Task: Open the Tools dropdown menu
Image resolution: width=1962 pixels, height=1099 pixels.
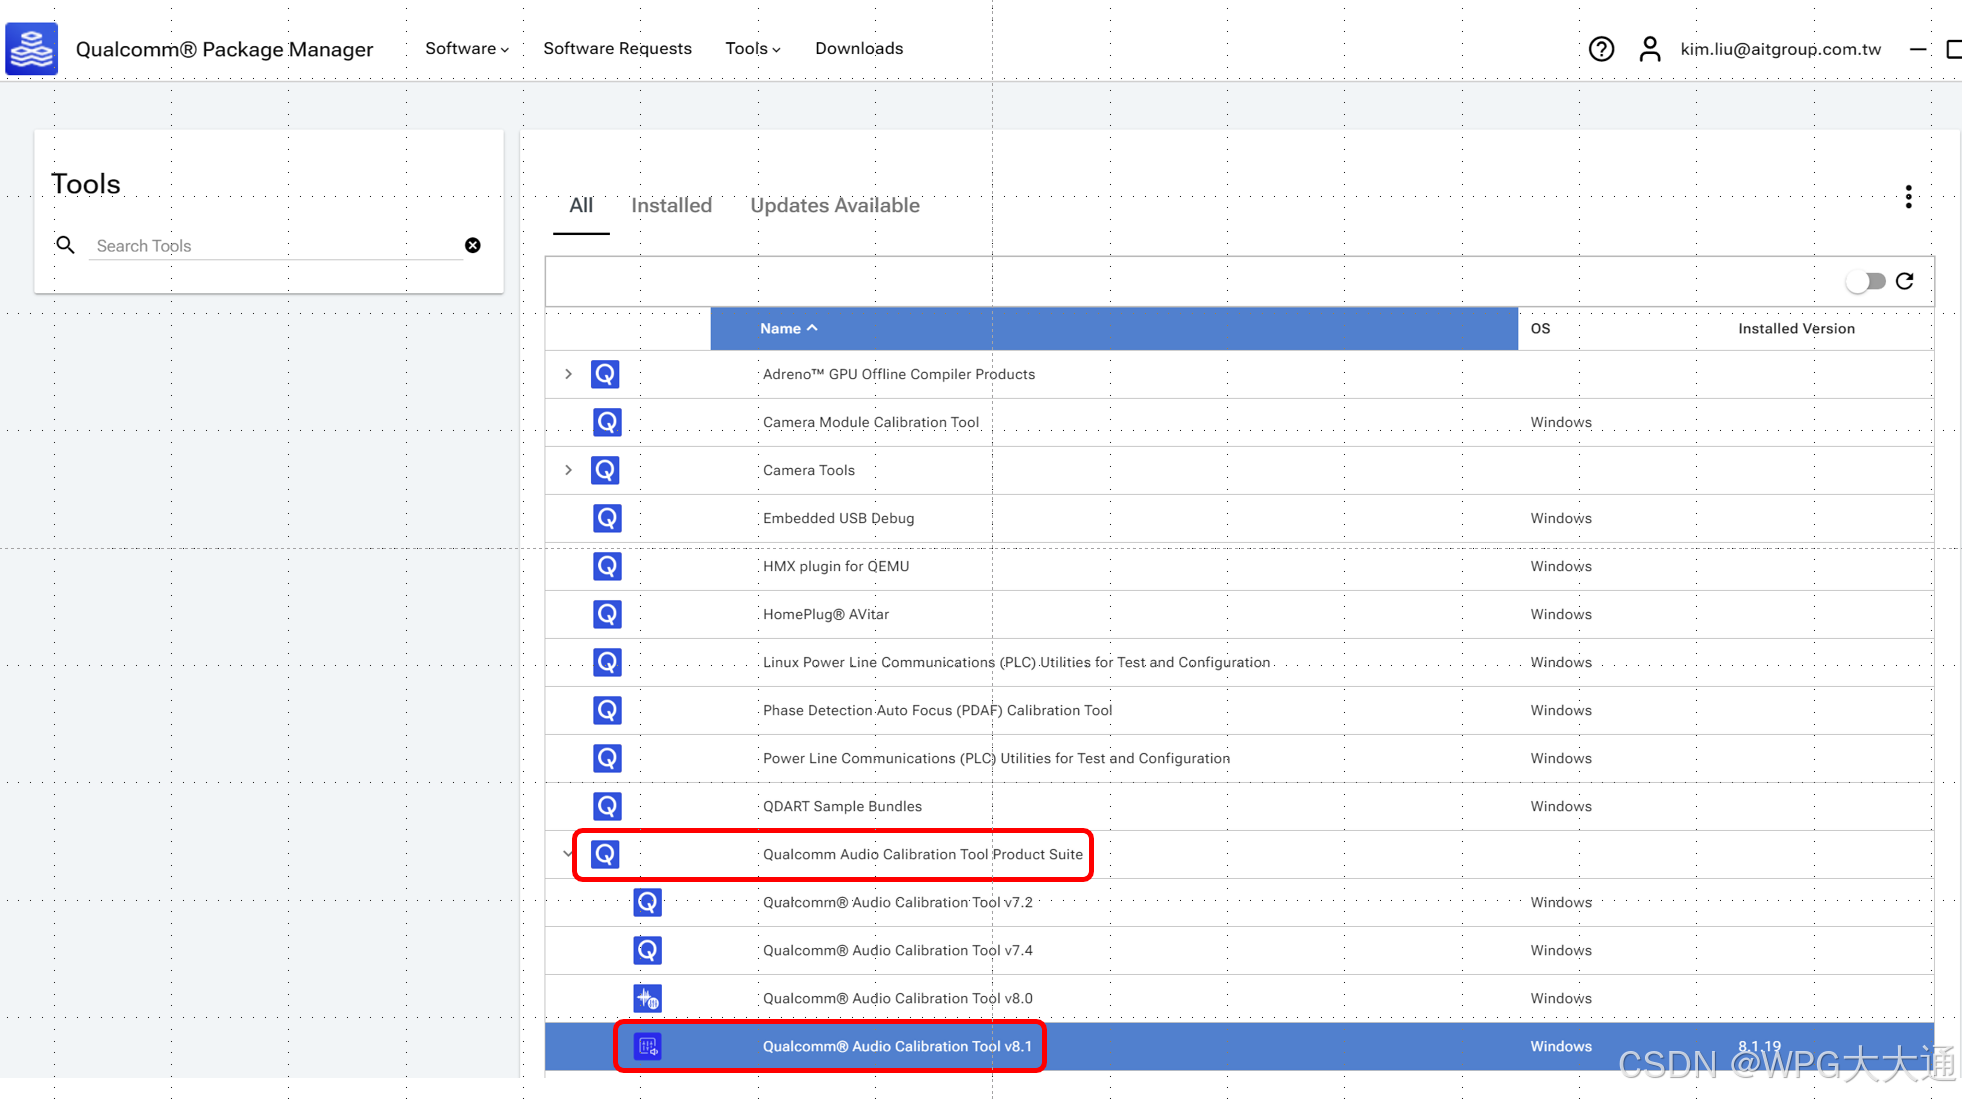Action: pos(752,48)
